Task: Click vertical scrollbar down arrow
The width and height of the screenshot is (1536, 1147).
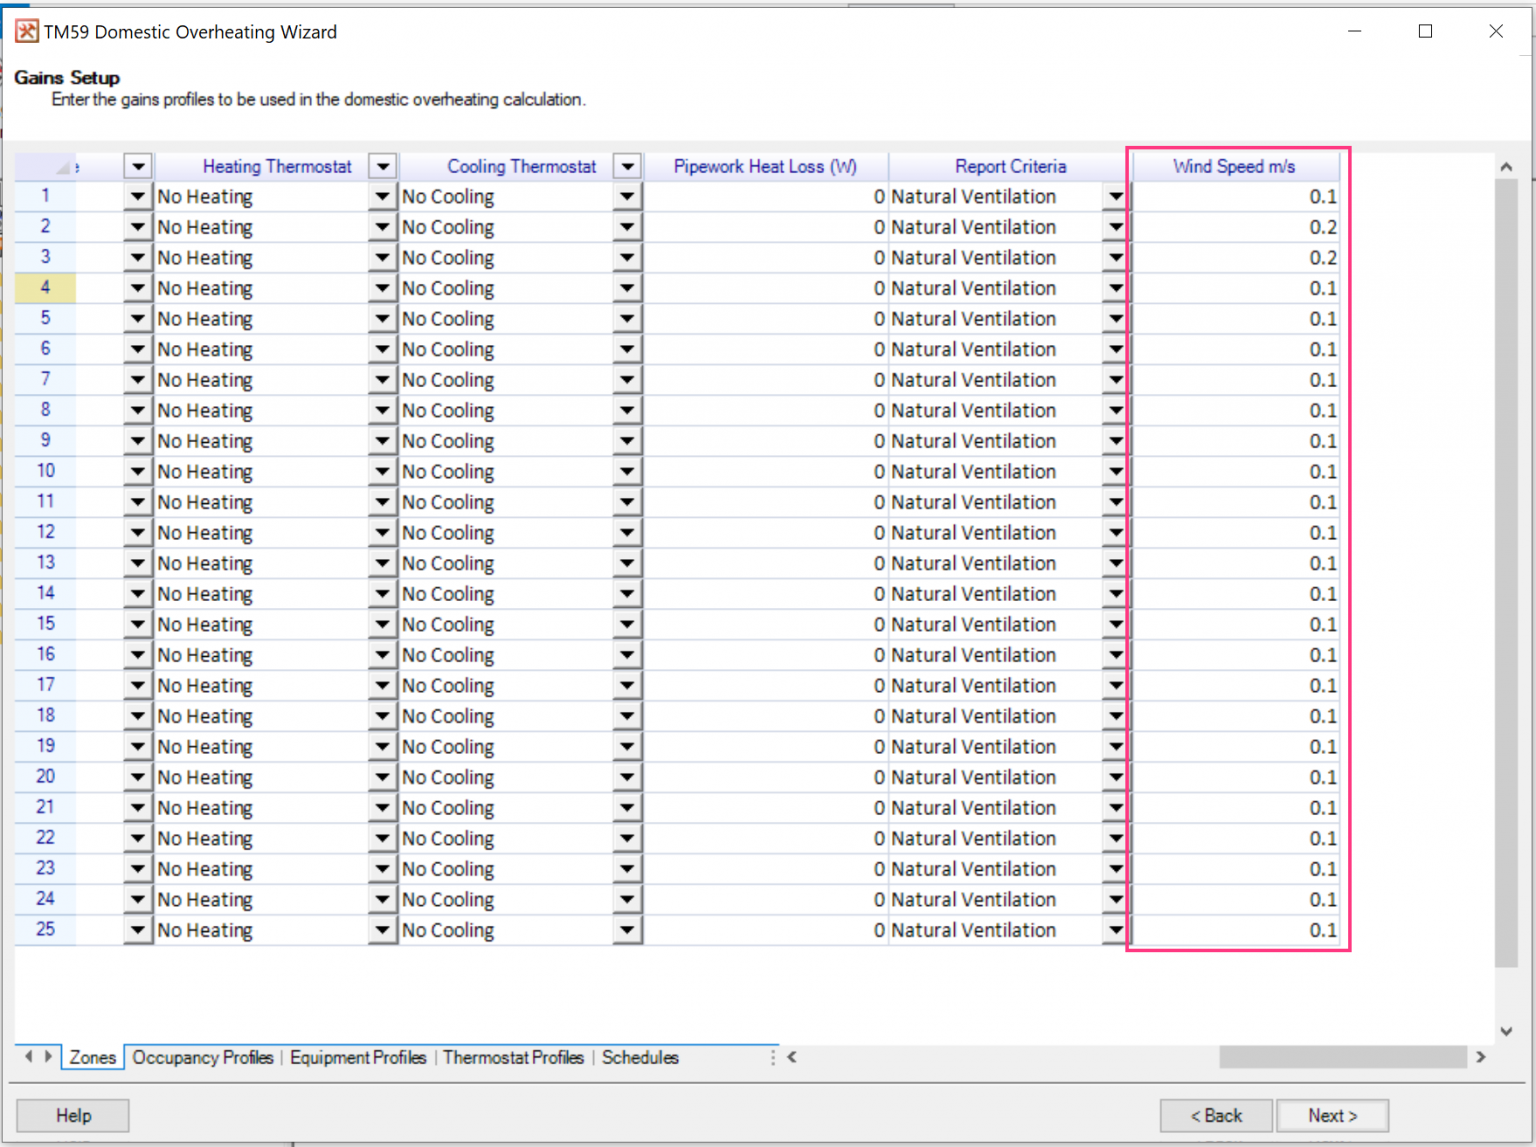Action: [x=1506, y=1031]
